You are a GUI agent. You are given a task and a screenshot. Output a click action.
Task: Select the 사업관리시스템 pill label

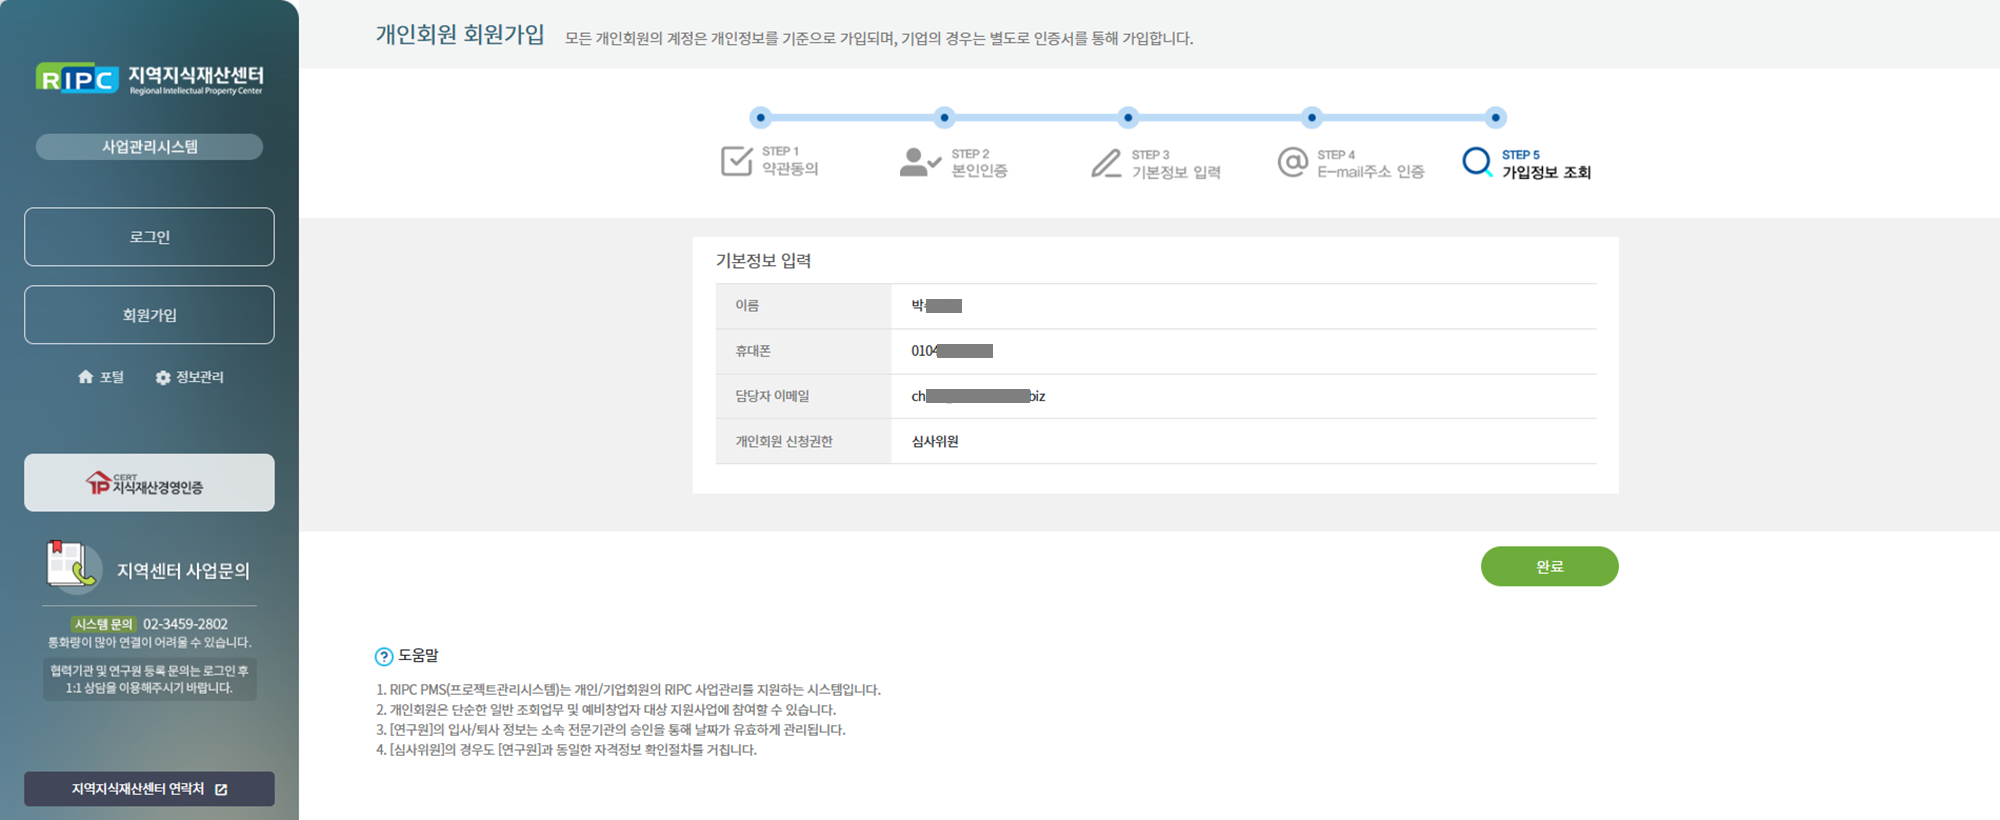coord(149,147)
